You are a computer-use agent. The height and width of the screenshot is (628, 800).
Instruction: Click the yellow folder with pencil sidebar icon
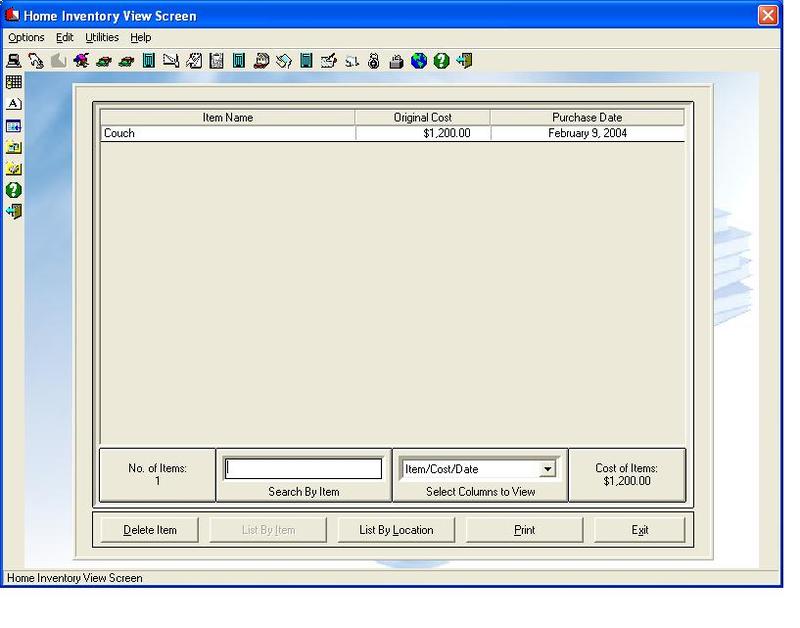coord(14,168)
